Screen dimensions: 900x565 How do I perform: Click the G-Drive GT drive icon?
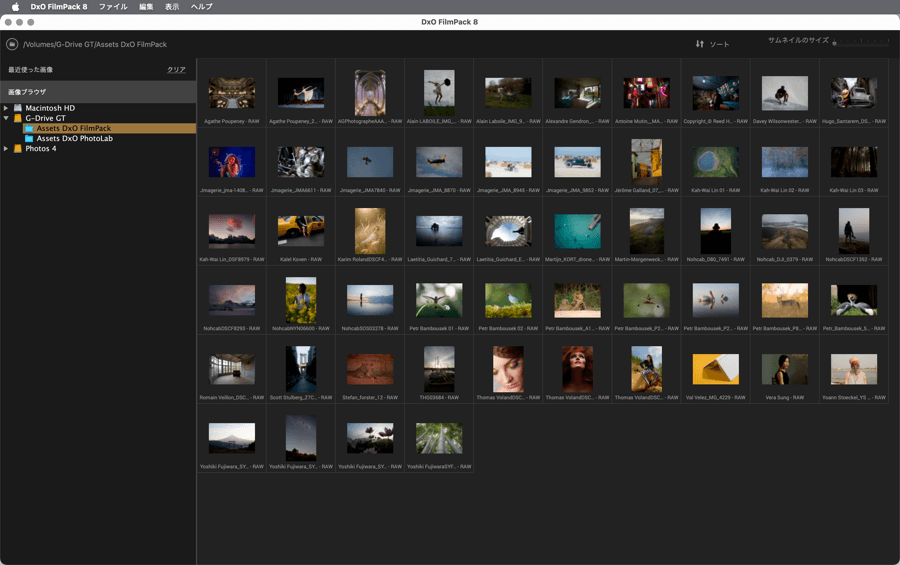coord(18,118)
